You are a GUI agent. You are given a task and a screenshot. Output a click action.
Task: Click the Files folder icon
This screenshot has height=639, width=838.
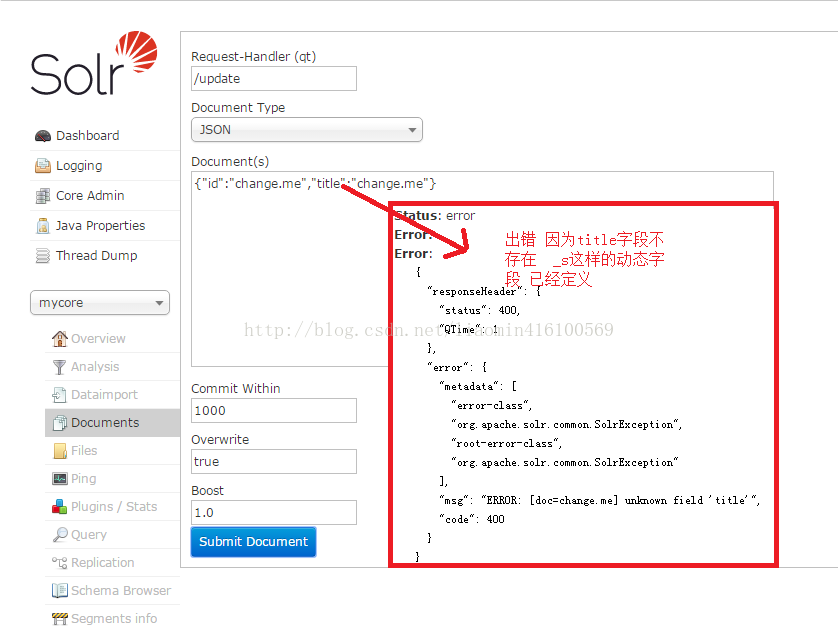pos(60,451)
